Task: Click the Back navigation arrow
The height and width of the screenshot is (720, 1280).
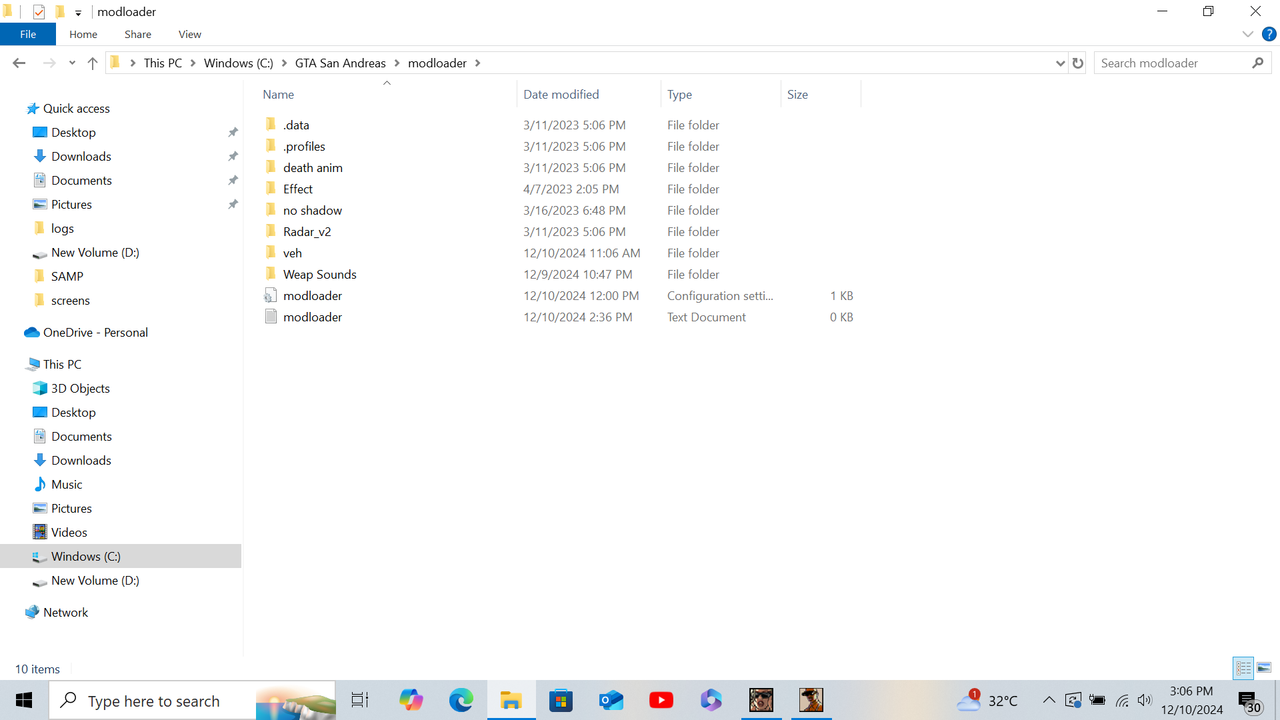Action: (x=19, y=63)
